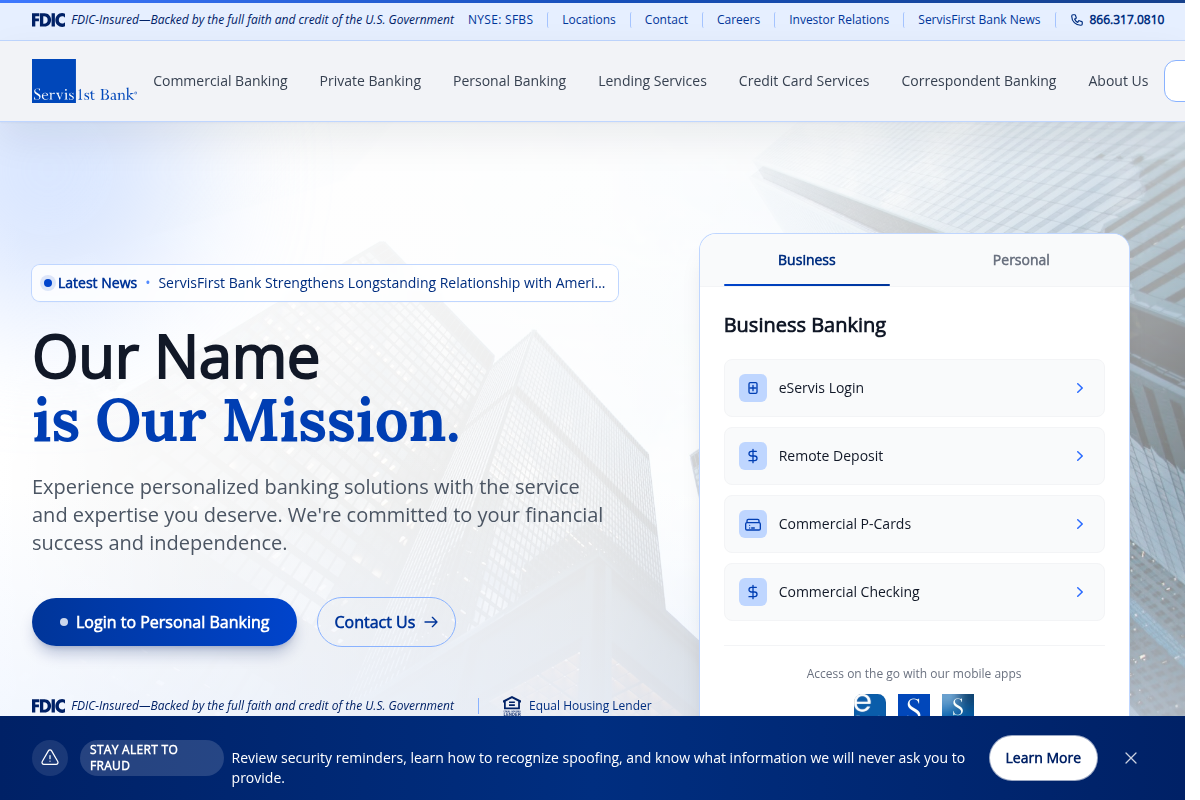The height and width of the screenshot is (800, 1200).
Task: Click the STAY ALERT TO FRAUD badge
Action: point(151,758)
